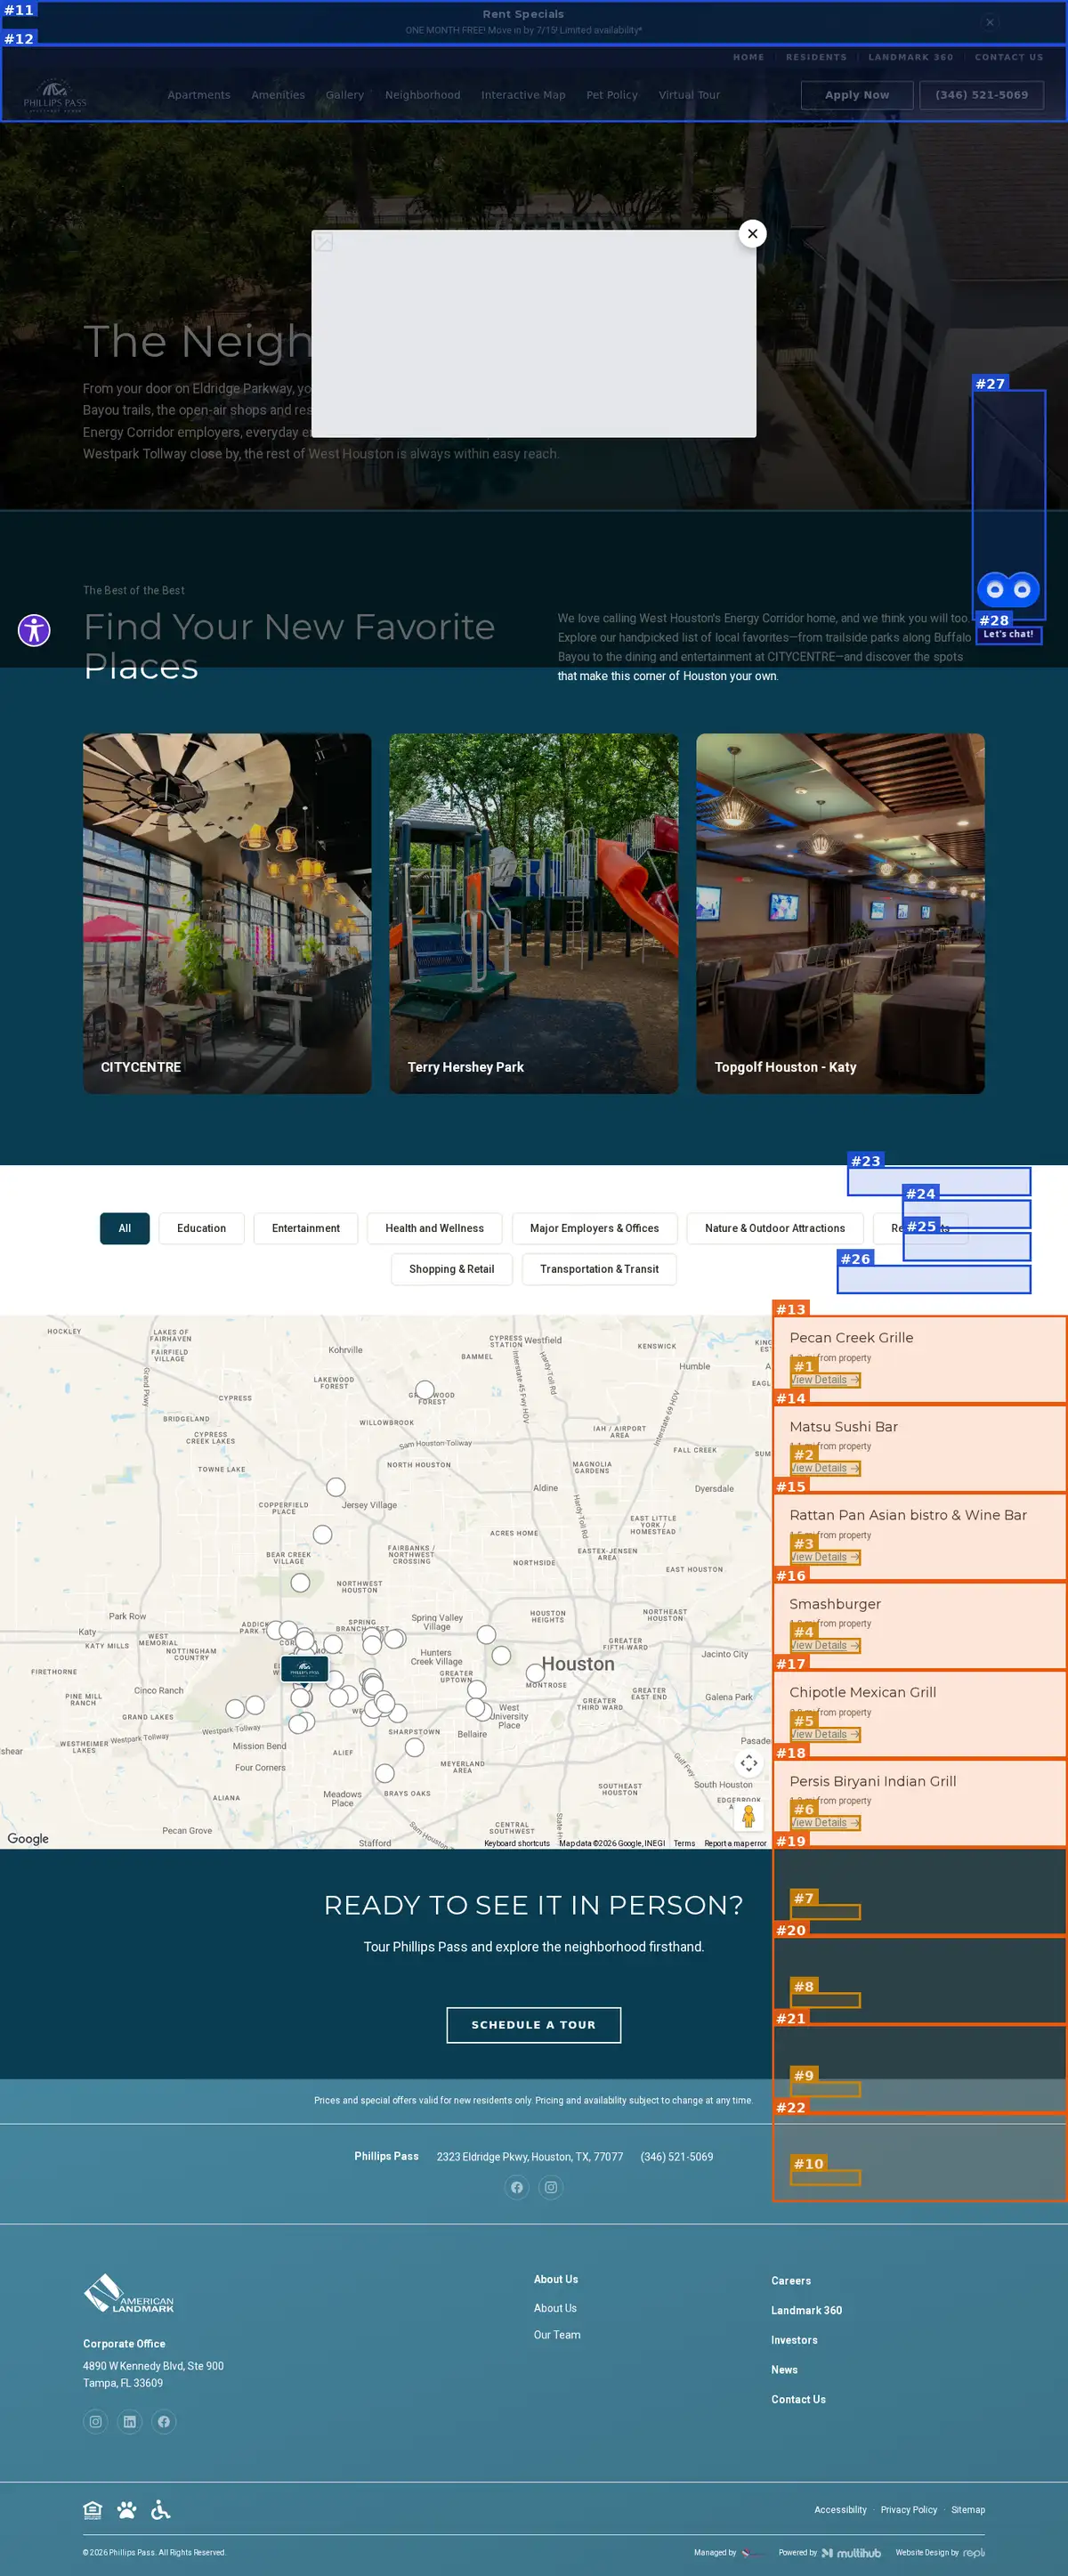Select the Education filter
The image size is (1068, 2576).
[201, 1228]
